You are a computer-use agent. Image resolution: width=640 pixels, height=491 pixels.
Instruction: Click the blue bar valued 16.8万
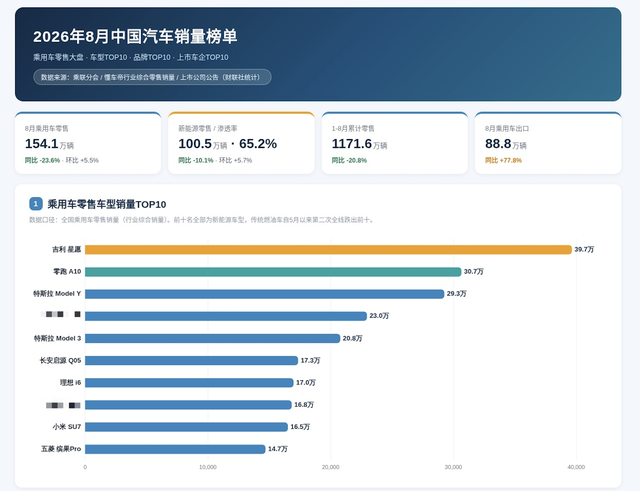pos(188,405)
